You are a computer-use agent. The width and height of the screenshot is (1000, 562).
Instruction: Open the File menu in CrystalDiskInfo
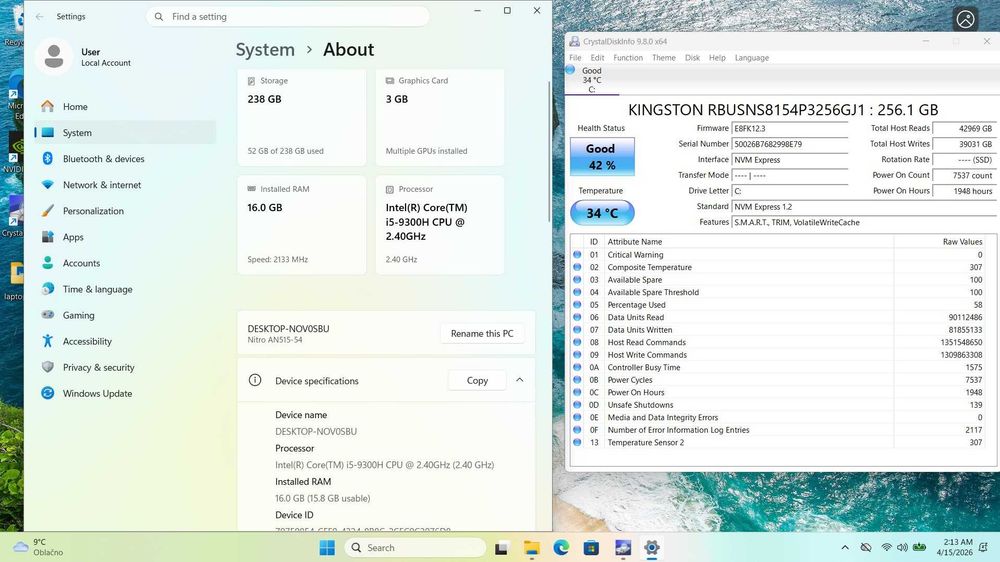coord(575,57)
